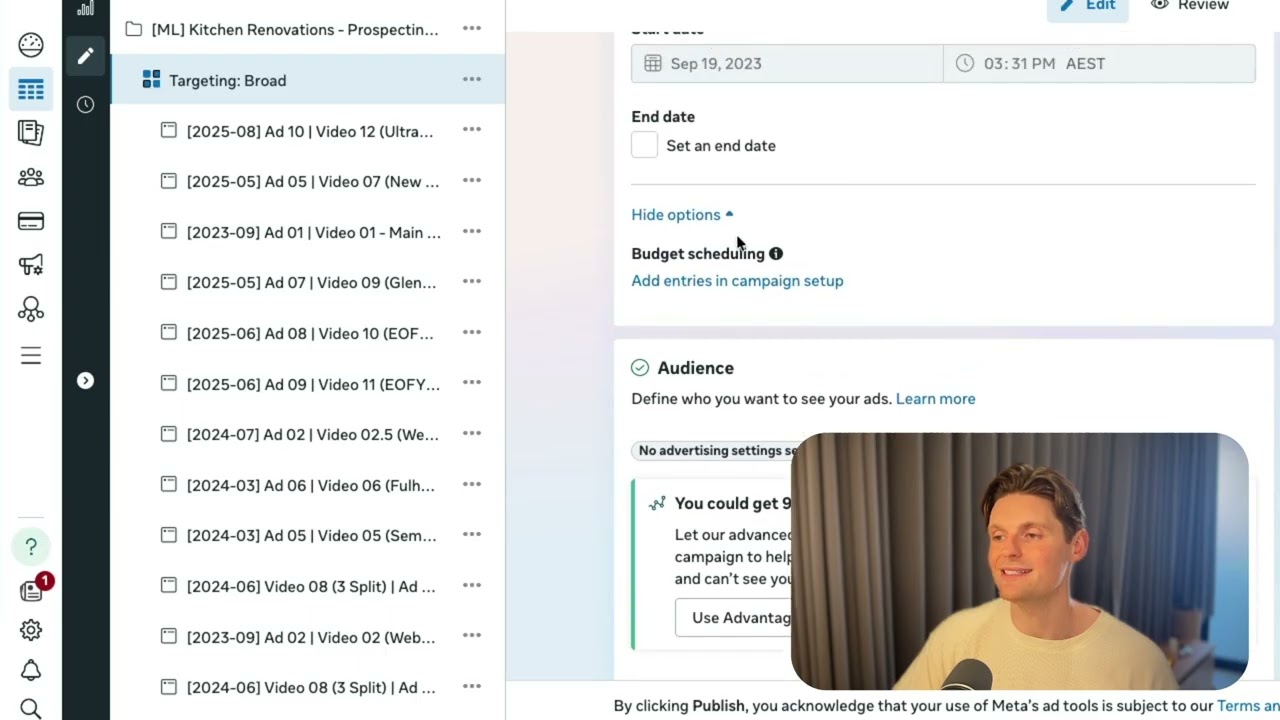1280x720 pixels.
Task: Open options menu for Targeting: Broad
Action: point(472,79)
